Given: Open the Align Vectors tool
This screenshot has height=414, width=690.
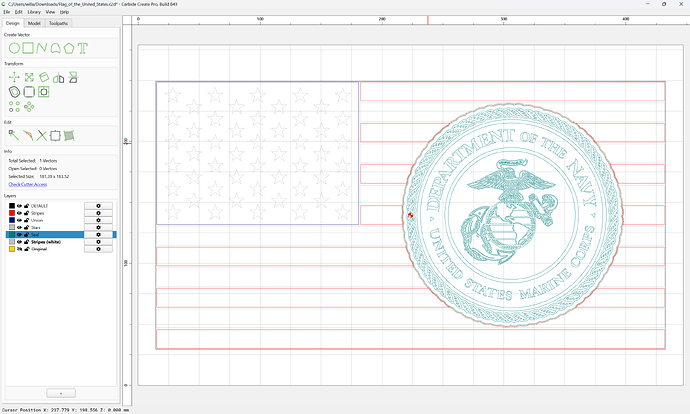Looking at the screenshot, I should [44, 92].
